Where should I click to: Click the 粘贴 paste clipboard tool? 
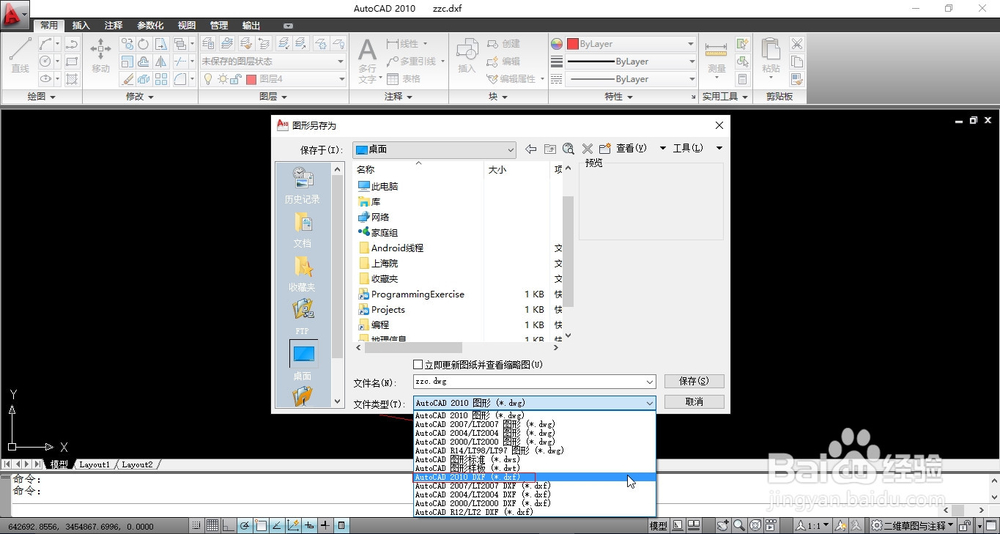click(x=770, y=56)
